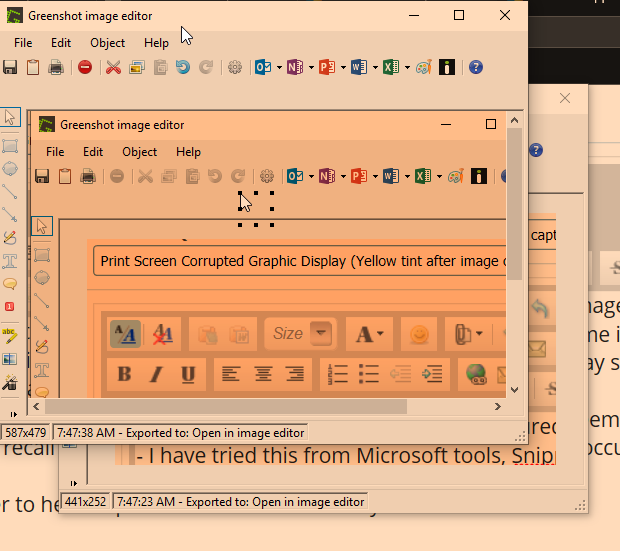Expand toolbar overflow arrow in background editor

(x=74, y=483)
